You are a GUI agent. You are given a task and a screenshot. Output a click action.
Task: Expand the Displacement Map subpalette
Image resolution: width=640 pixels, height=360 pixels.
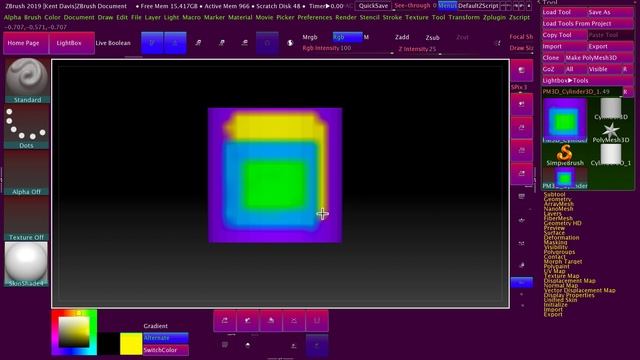point(569,281)
